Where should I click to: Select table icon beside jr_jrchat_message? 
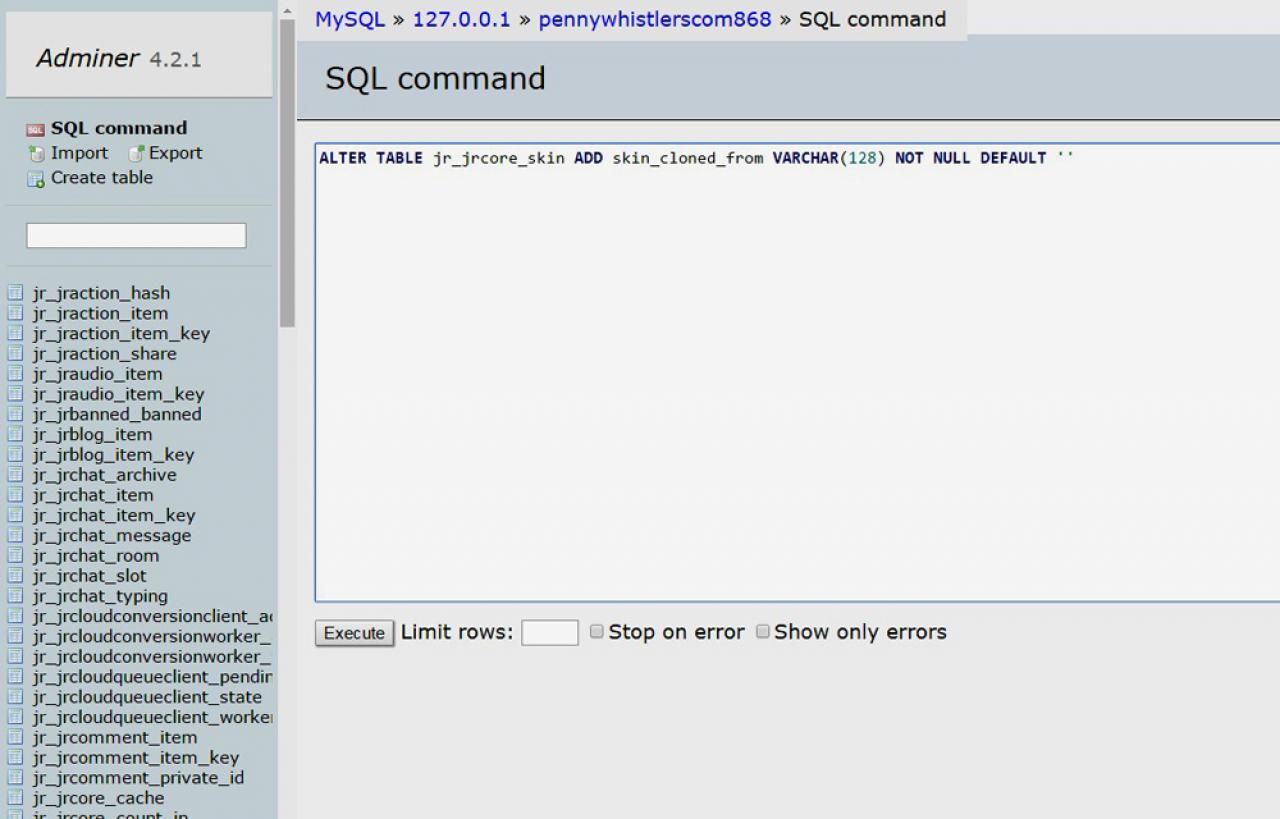point(15,535)
